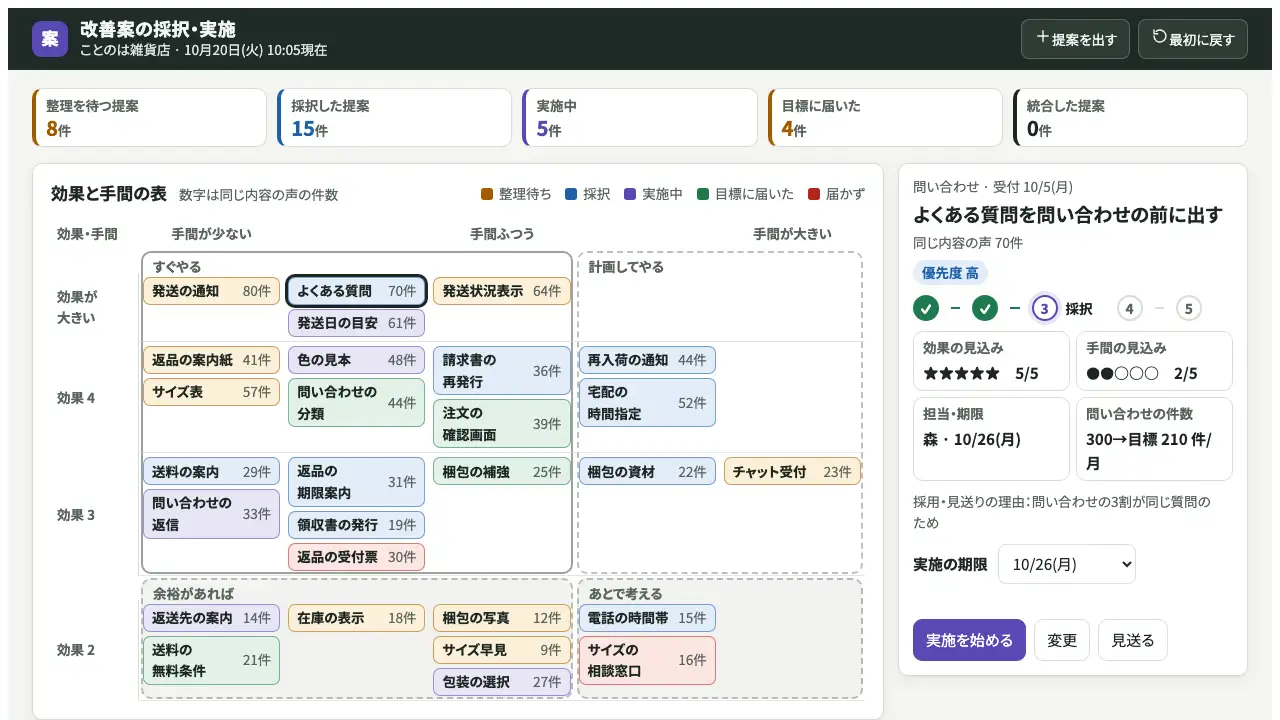Open the 整理を待つ提案 summary card
This screenshot has height=720, width=1280.
click(149, 117)
